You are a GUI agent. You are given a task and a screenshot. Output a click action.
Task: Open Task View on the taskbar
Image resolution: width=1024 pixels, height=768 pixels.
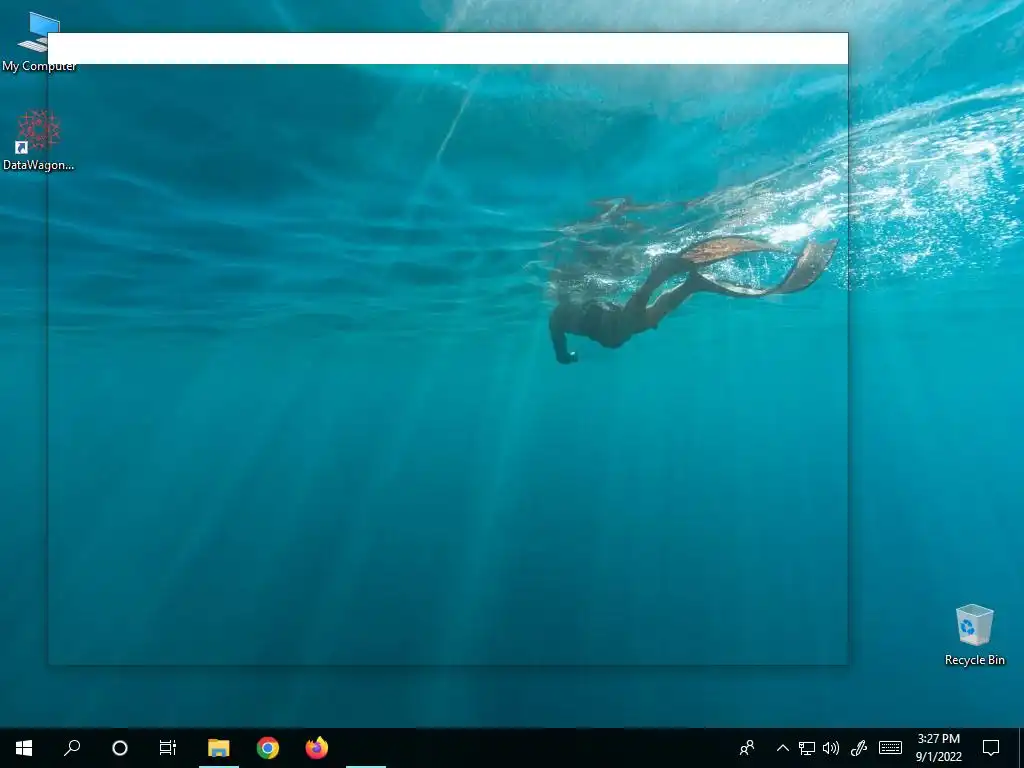[168, 748]
